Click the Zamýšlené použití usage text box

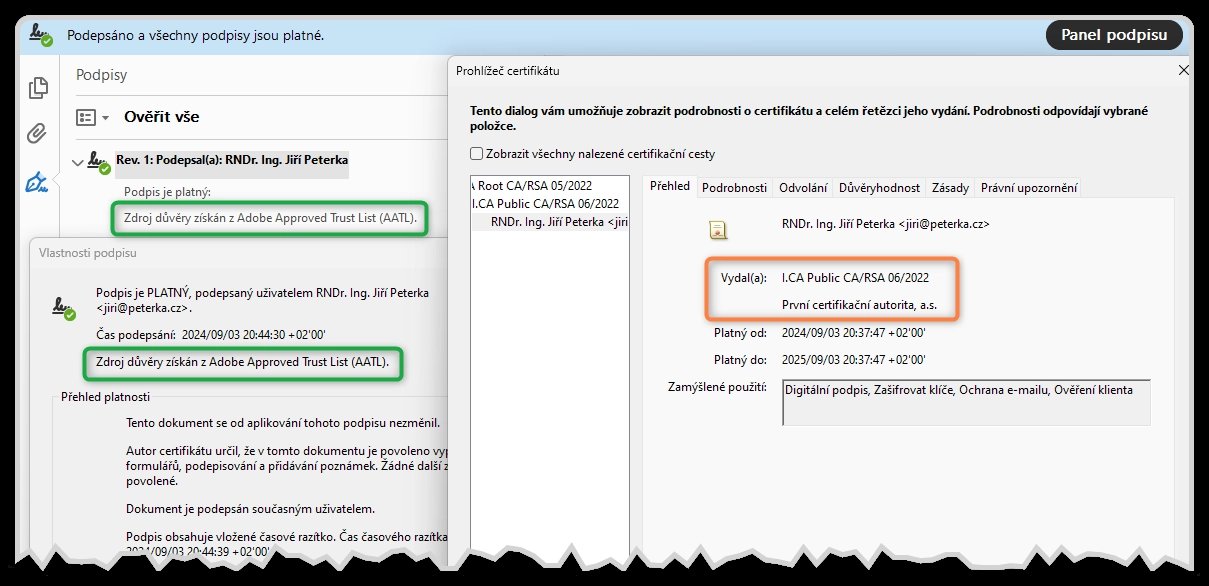click(966, 402)
